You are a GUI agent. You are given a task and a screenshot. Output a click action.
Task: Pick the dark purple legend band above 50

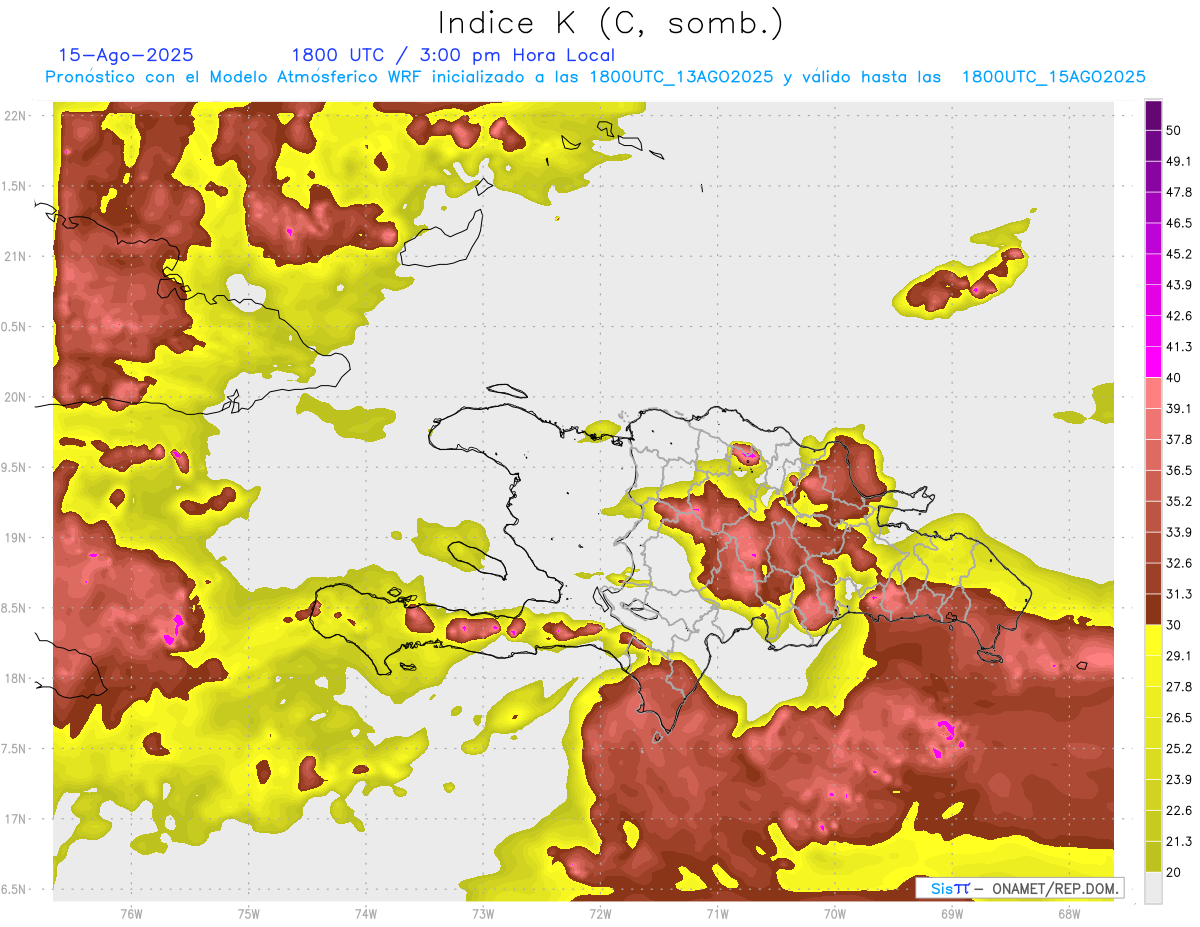pyautogui.click(x=1153, y=115)
